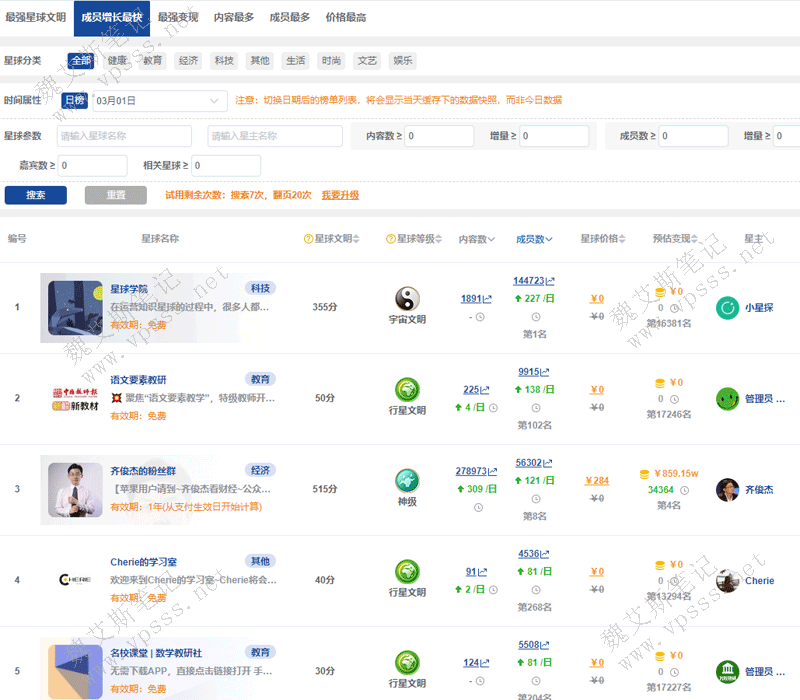The width and height of the screenshot is (800, 700).
Task: Open the 价格最高 tab
Action: click(345, 17)
